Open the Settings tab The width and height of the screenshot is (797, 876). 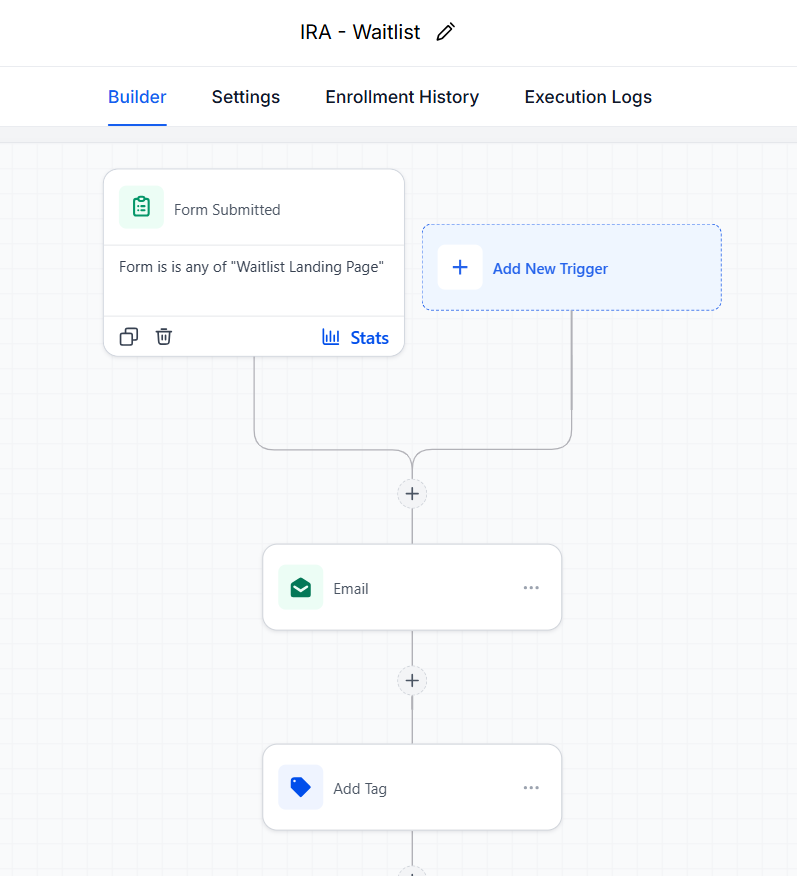pyautogui.click(x=246, y=97)
